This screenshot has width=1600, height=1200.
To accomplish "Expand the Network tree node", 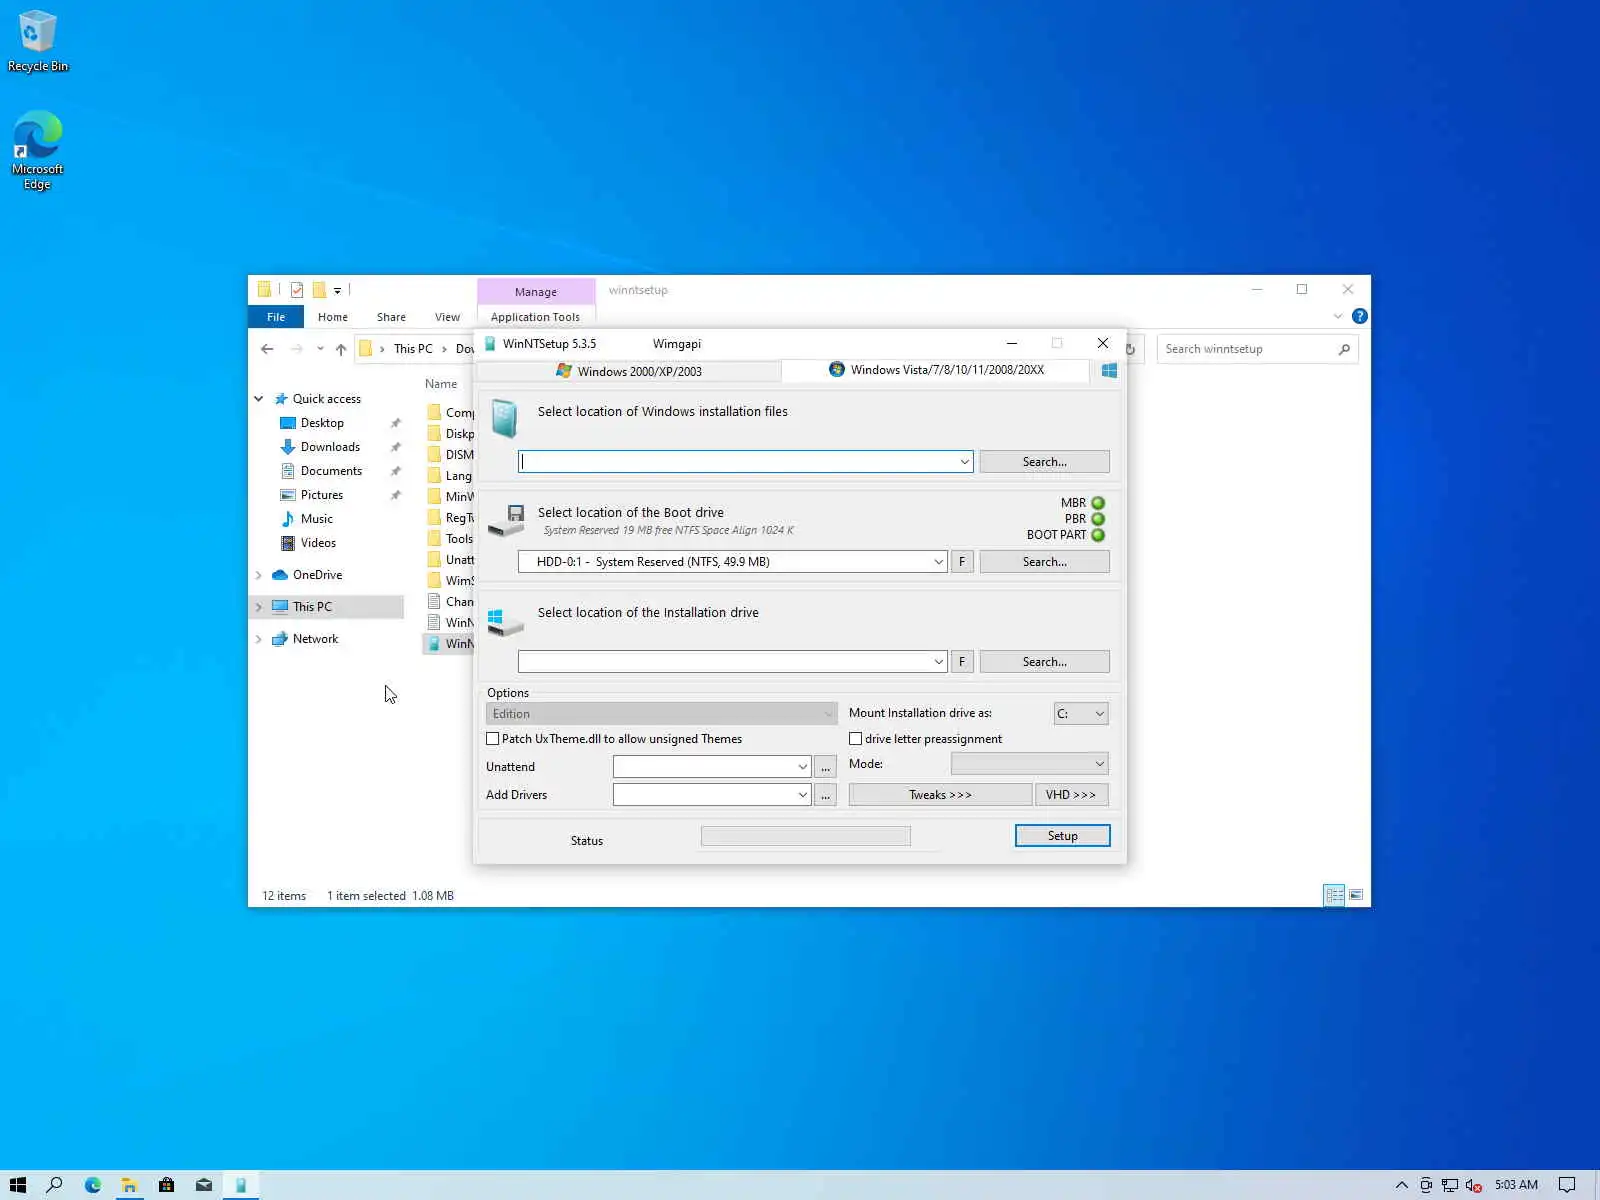I will click(x=259, y=639).
